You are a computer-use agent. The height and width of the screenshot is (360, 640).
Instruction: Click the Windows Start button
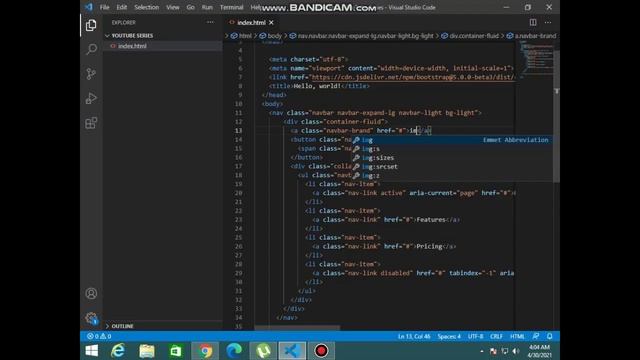[92, 351]
